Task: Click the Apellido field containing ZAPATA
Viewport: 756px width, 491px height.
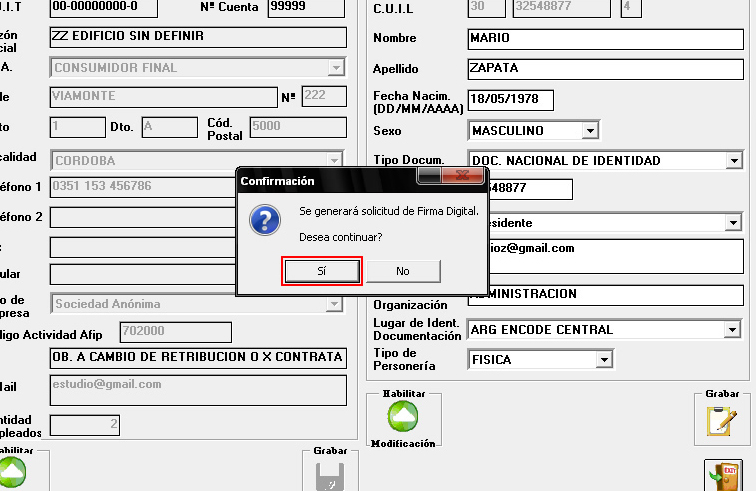Action: 605,69
